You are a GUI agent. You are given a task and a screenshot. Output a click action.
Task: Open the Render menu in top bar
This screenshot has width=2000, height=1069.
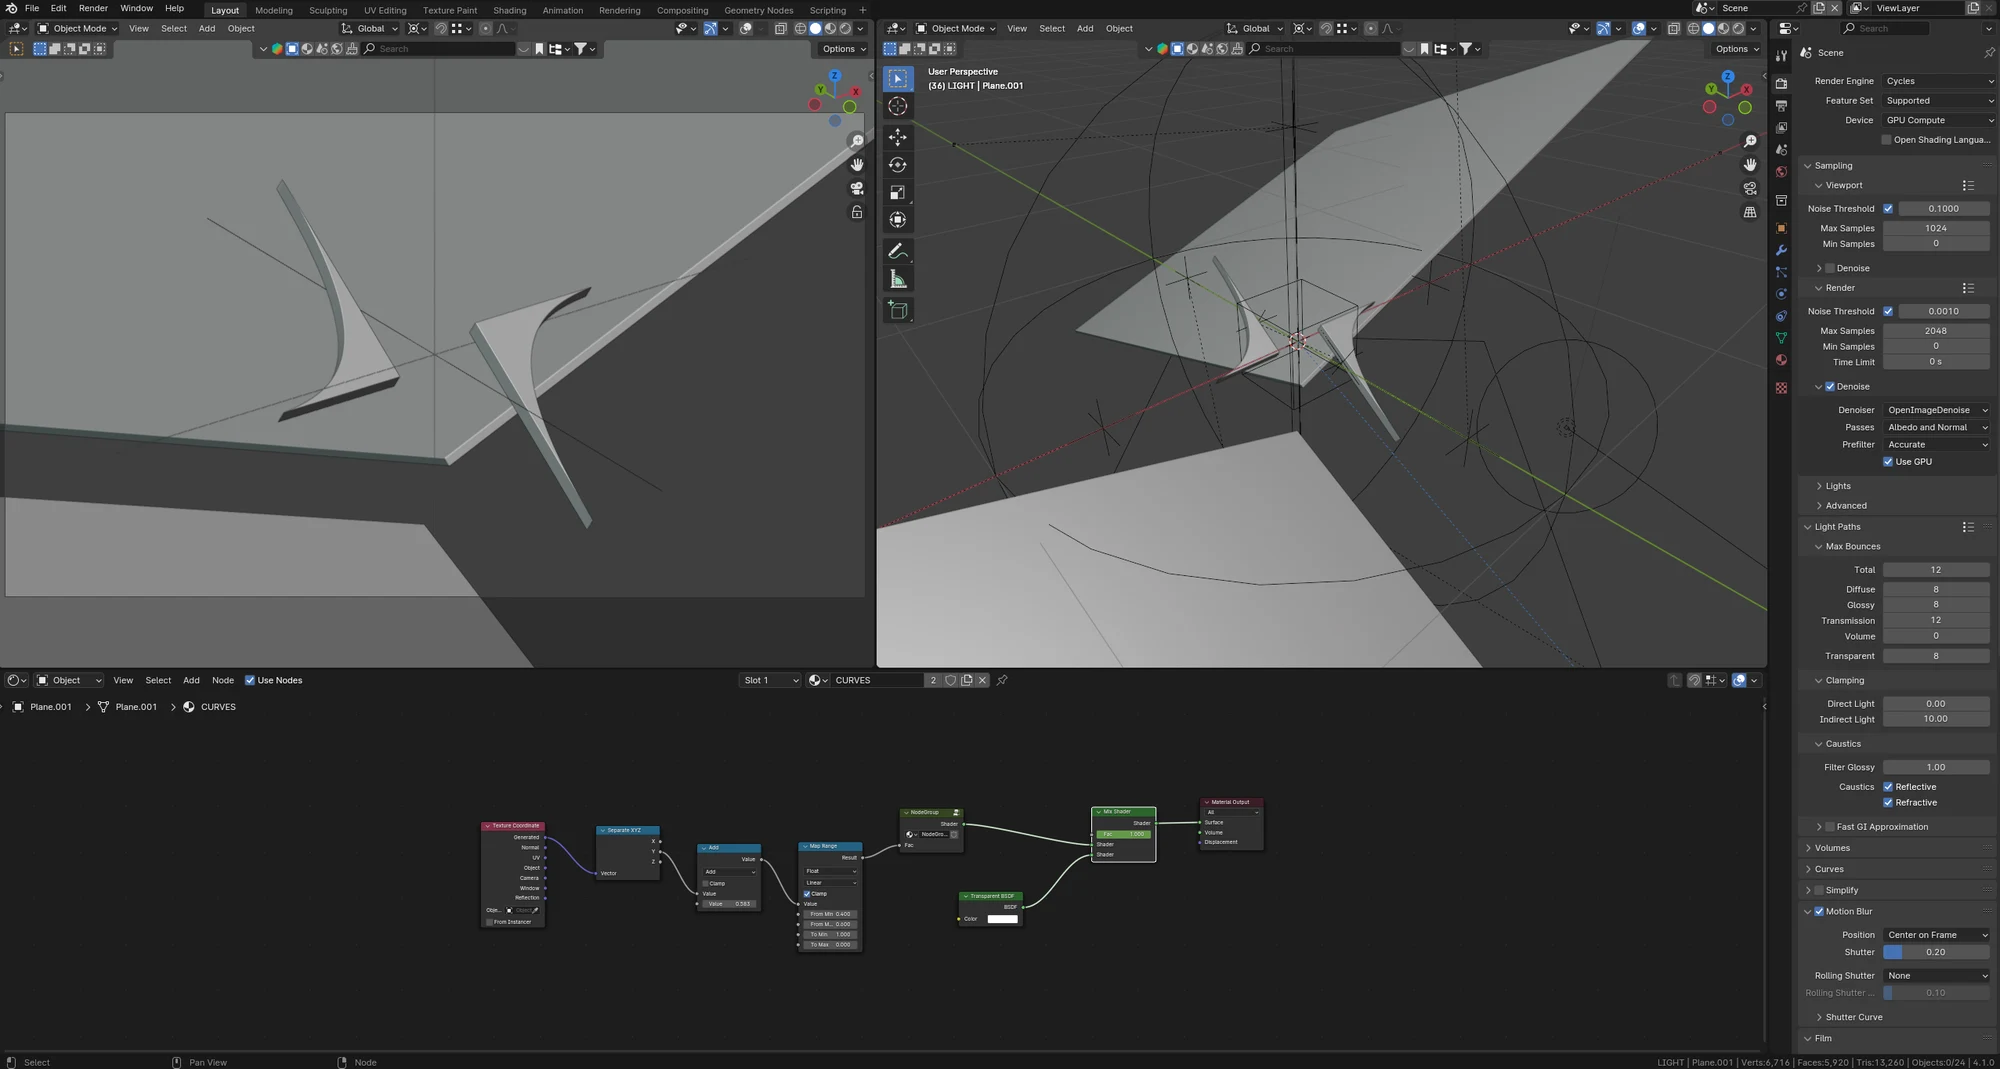93,8
